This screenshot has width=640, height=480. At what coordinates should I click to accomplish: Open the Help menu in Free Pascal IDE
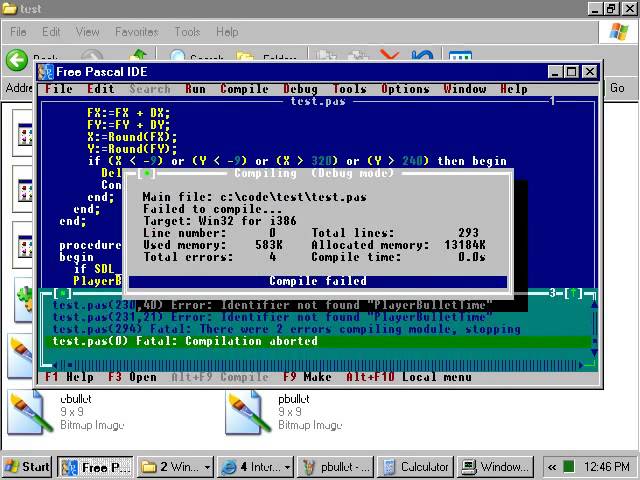pos(514,89)
